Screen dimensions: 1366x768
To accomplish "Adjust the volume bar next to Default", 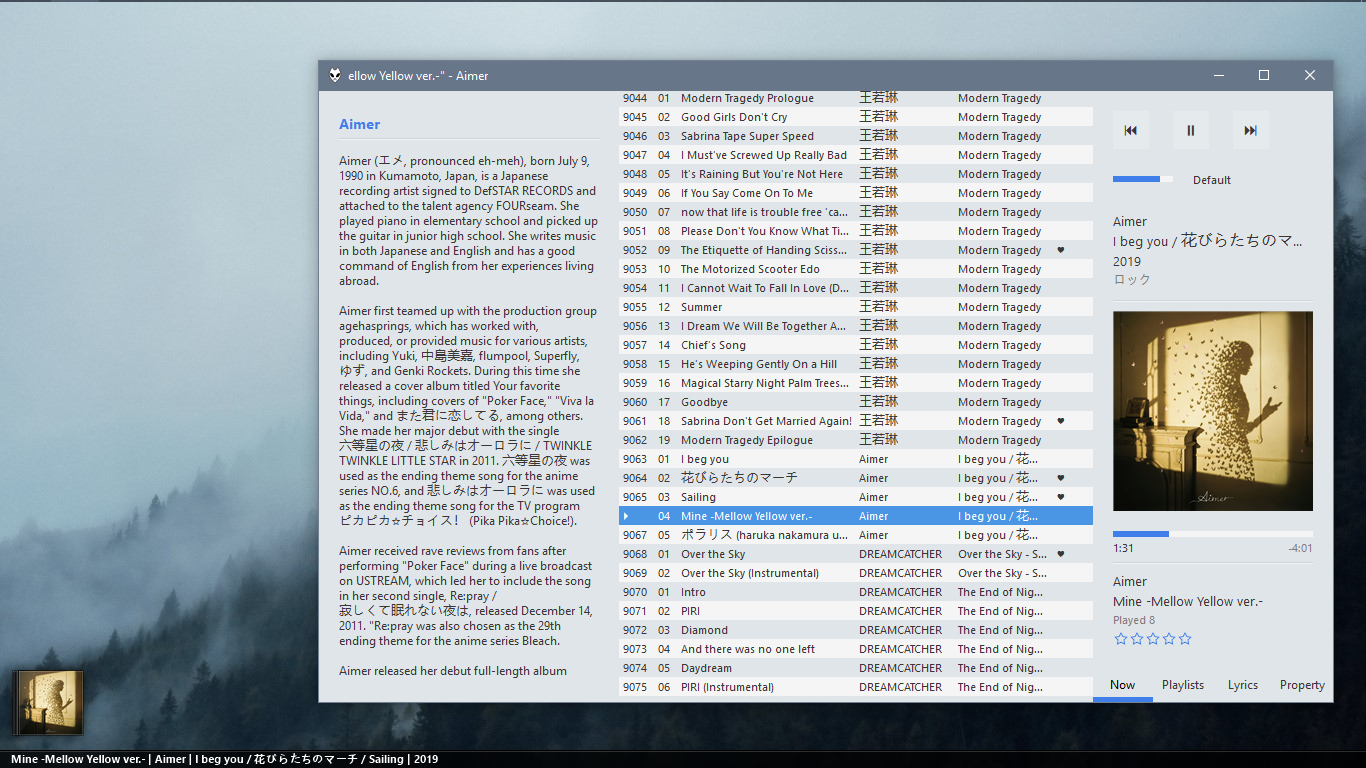I will (1143, 180).
